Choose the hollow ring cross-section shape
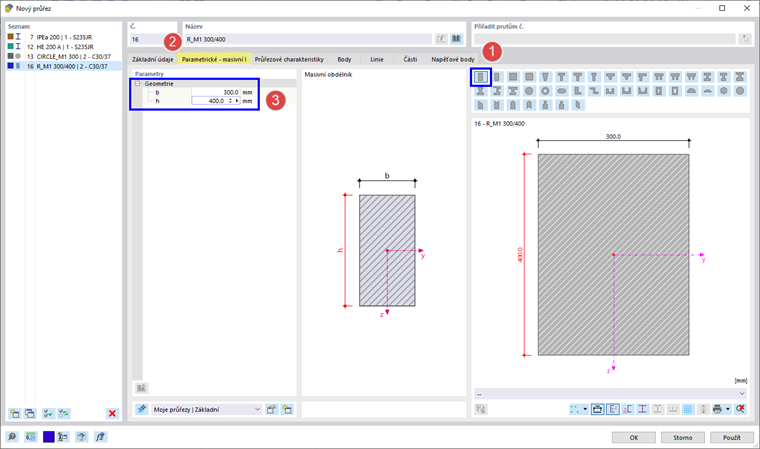Image resolution: width=760 pixels, height=449 pixels. coord(545,91)
